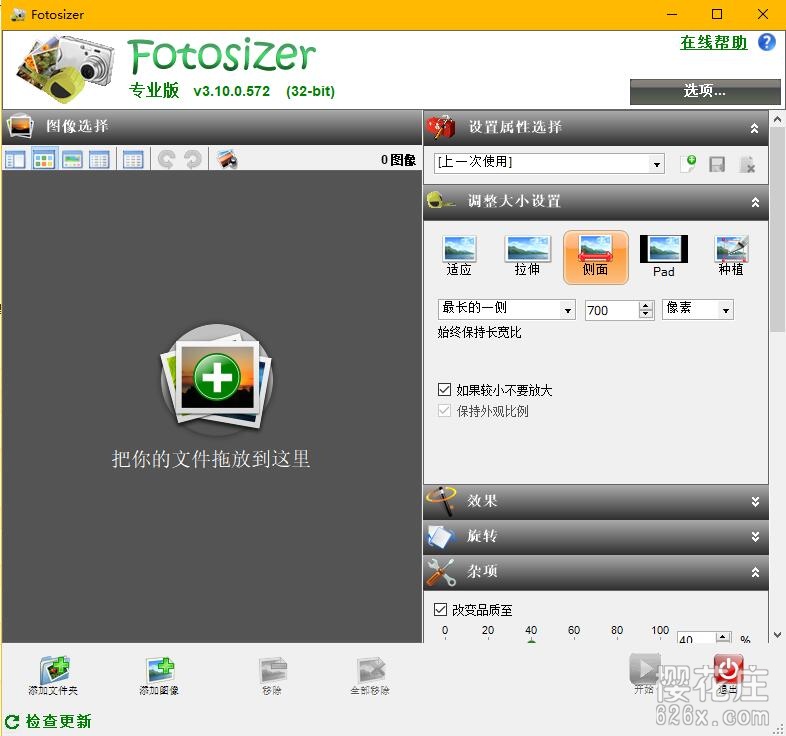Switch to the list table view icon
The width and height of the screenshot is (786, 736).
coord(99,160)
